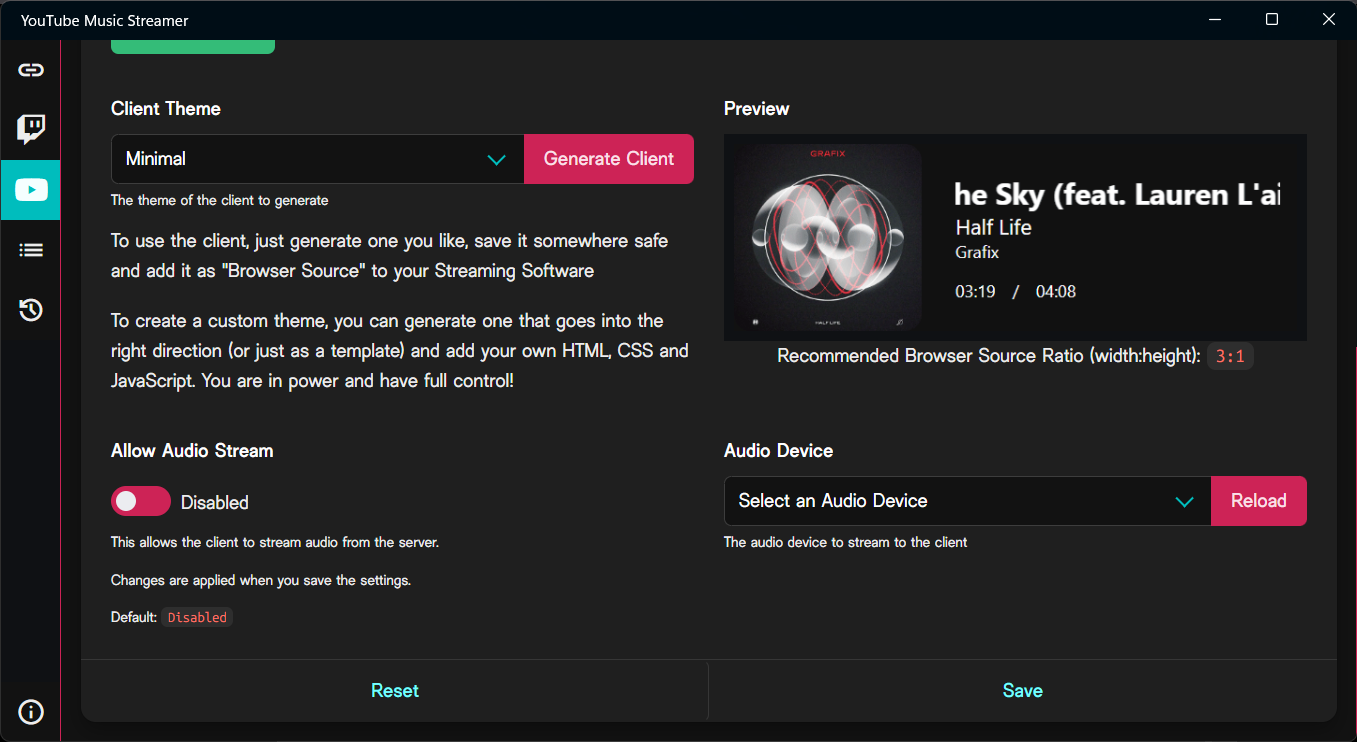Click the scrolling song title in preview

[1117, 195]
